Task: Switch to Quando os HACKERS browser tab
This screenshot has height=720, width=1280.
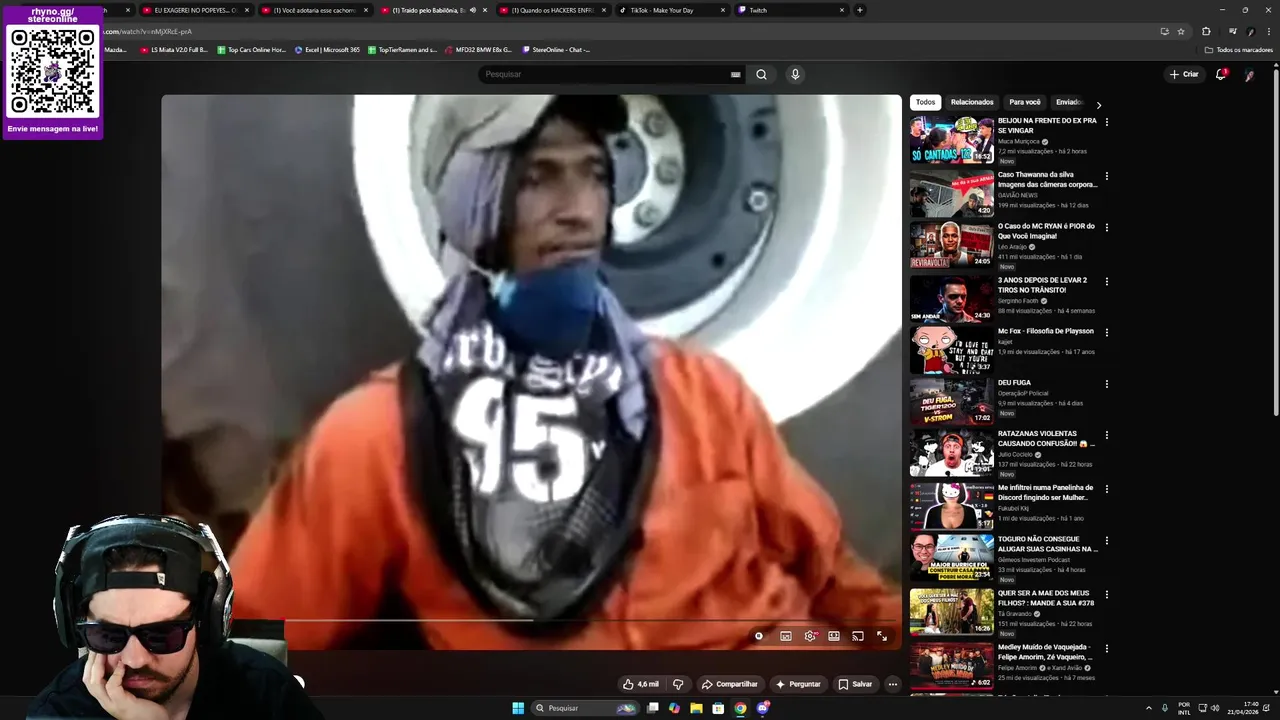Action: coord(552,10)
